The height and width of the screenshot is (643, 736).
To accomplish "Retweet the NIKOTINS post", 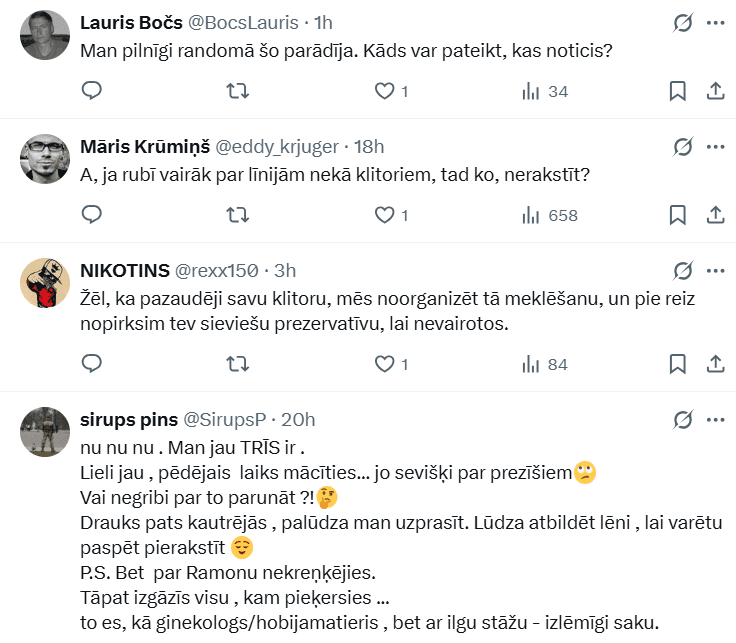I will pos(238,364).
